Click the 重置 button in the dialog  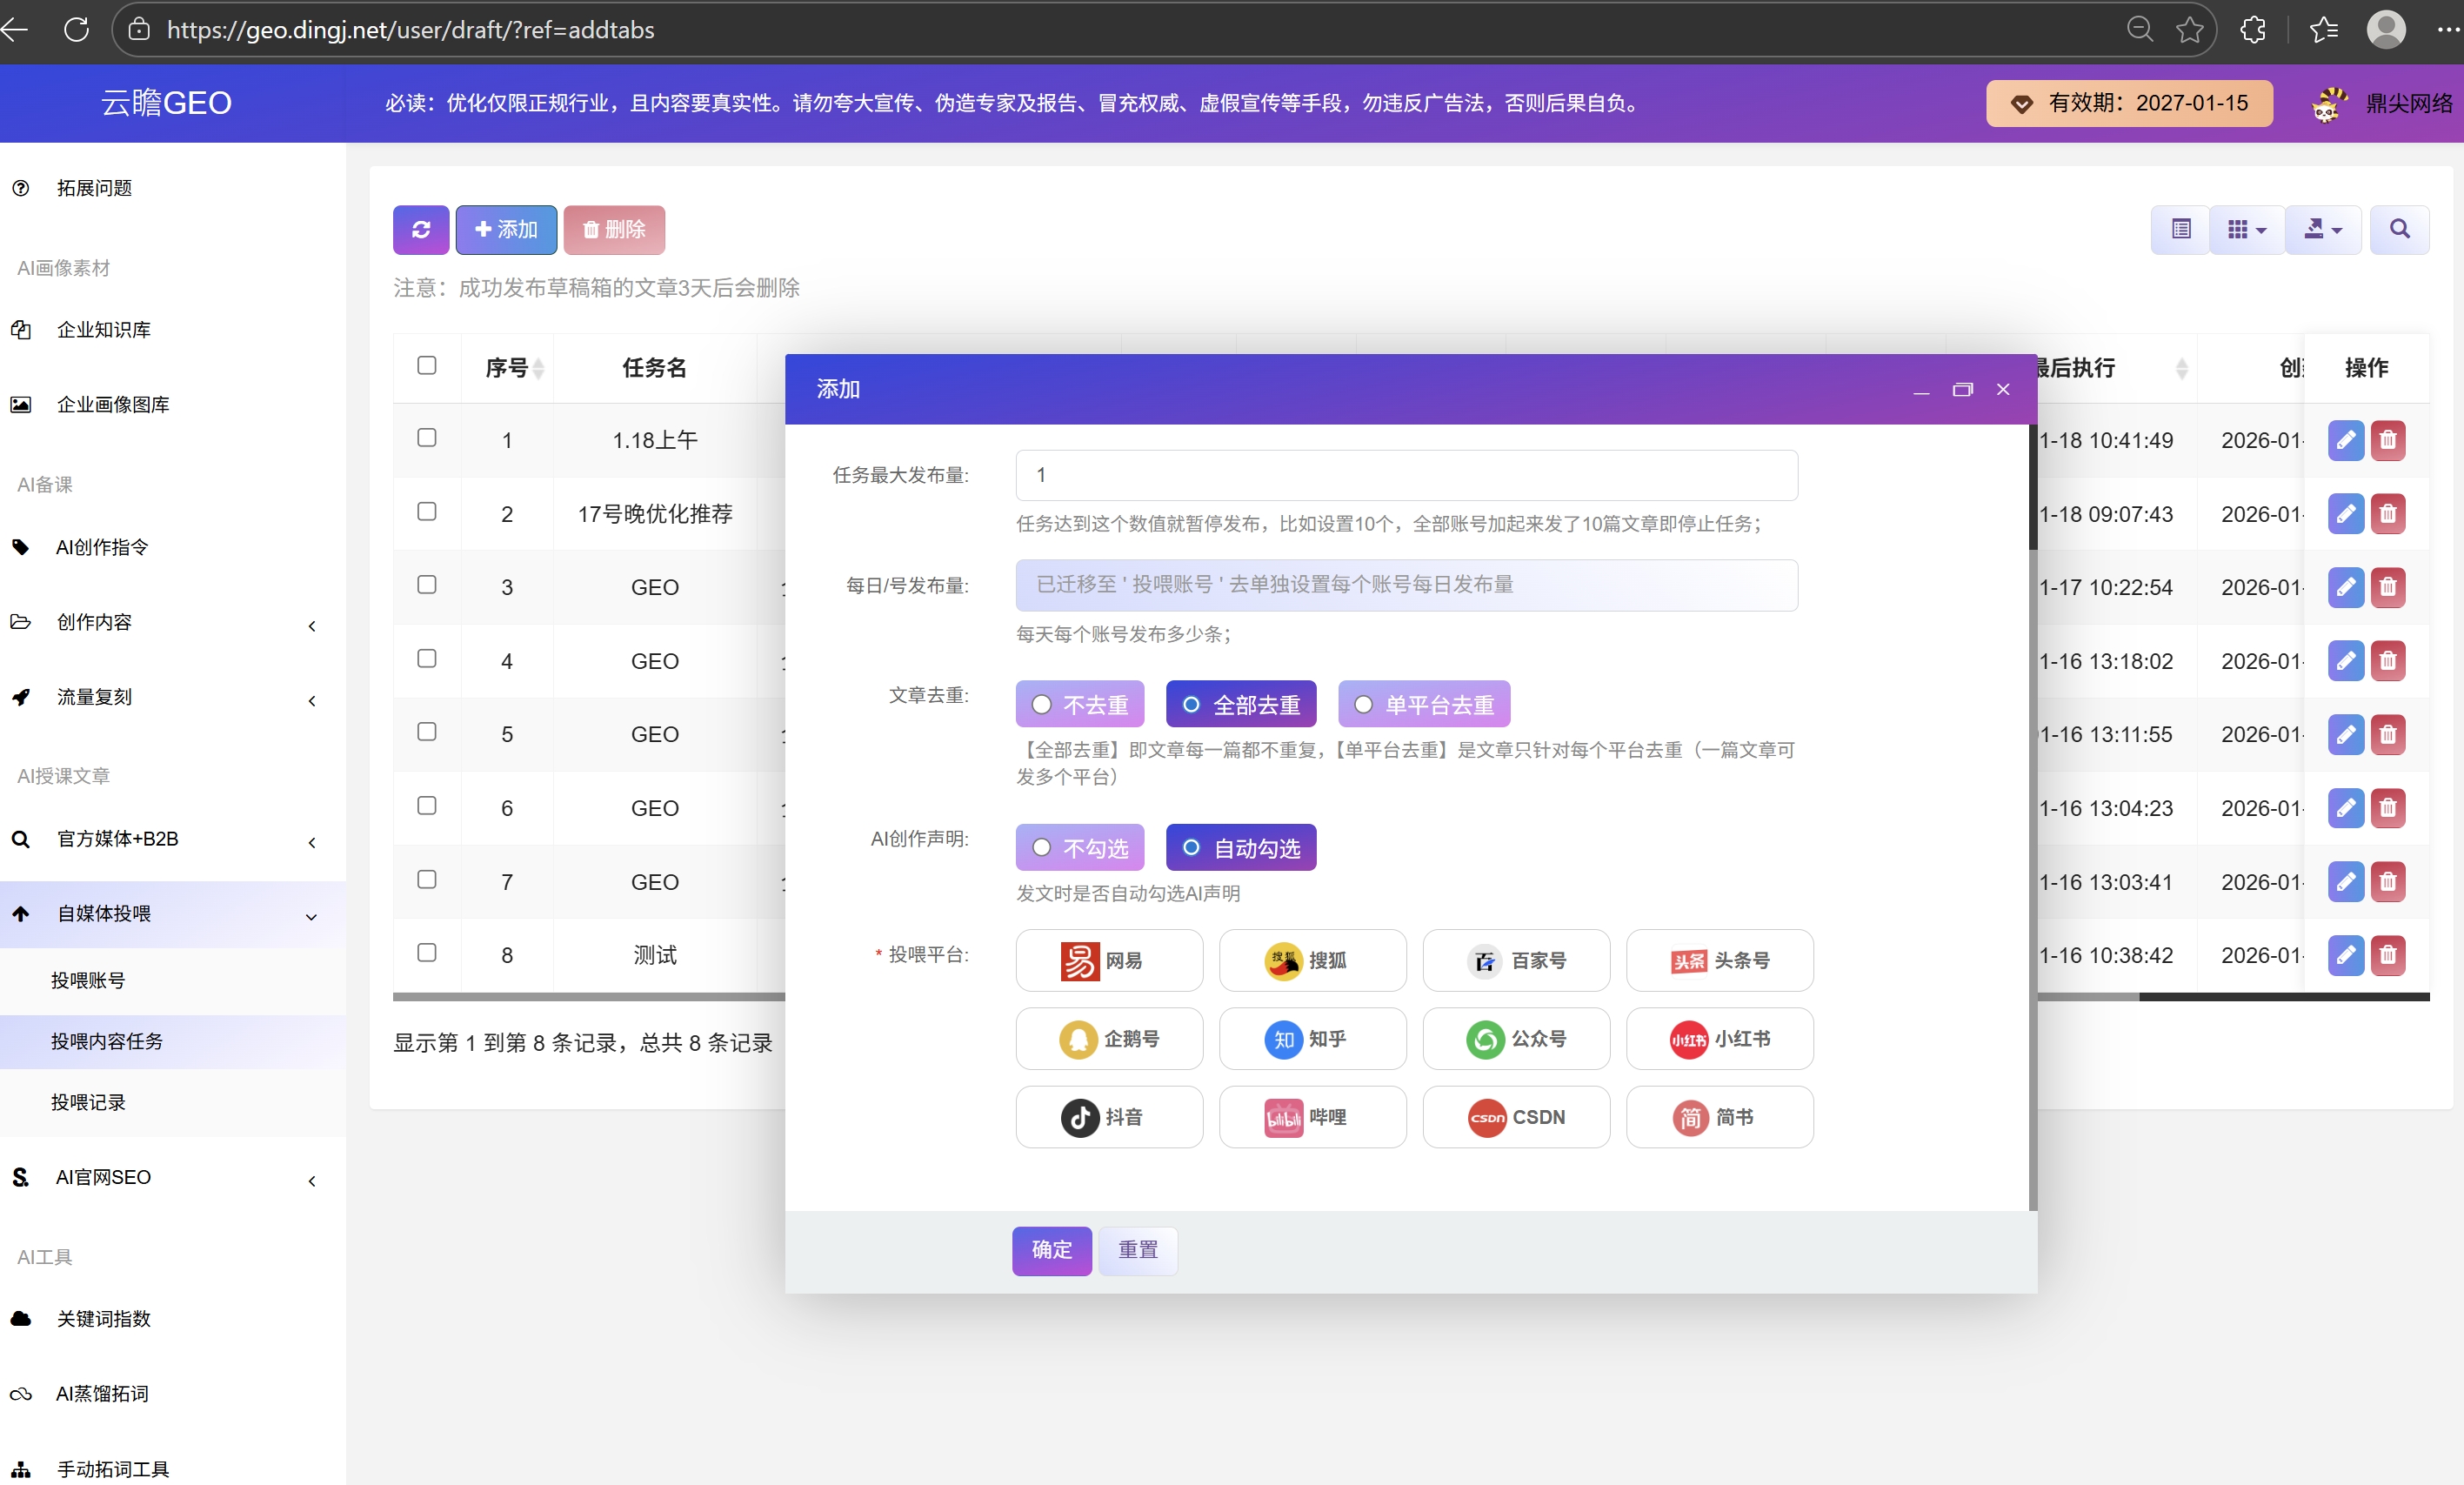coord(1138,1250)
